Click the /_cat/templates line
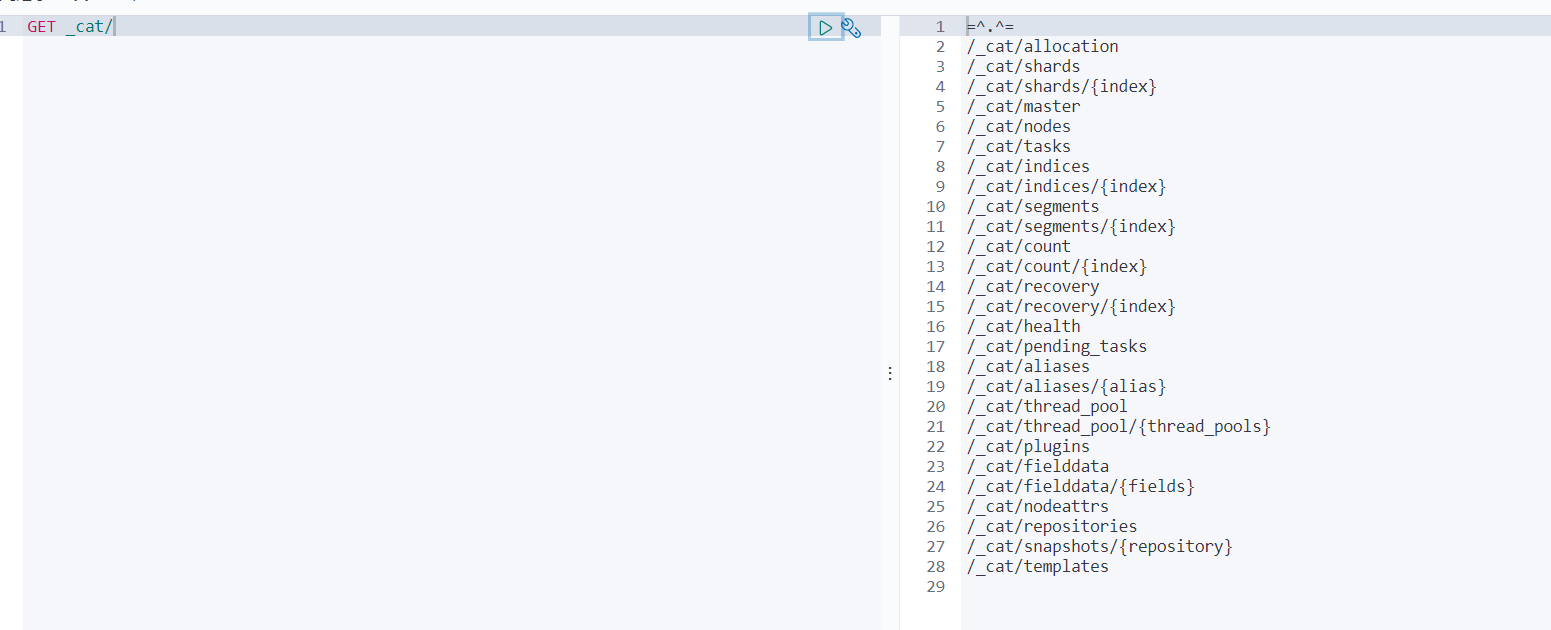The height and width of the screenshot is (630, 1551). 1037,567
